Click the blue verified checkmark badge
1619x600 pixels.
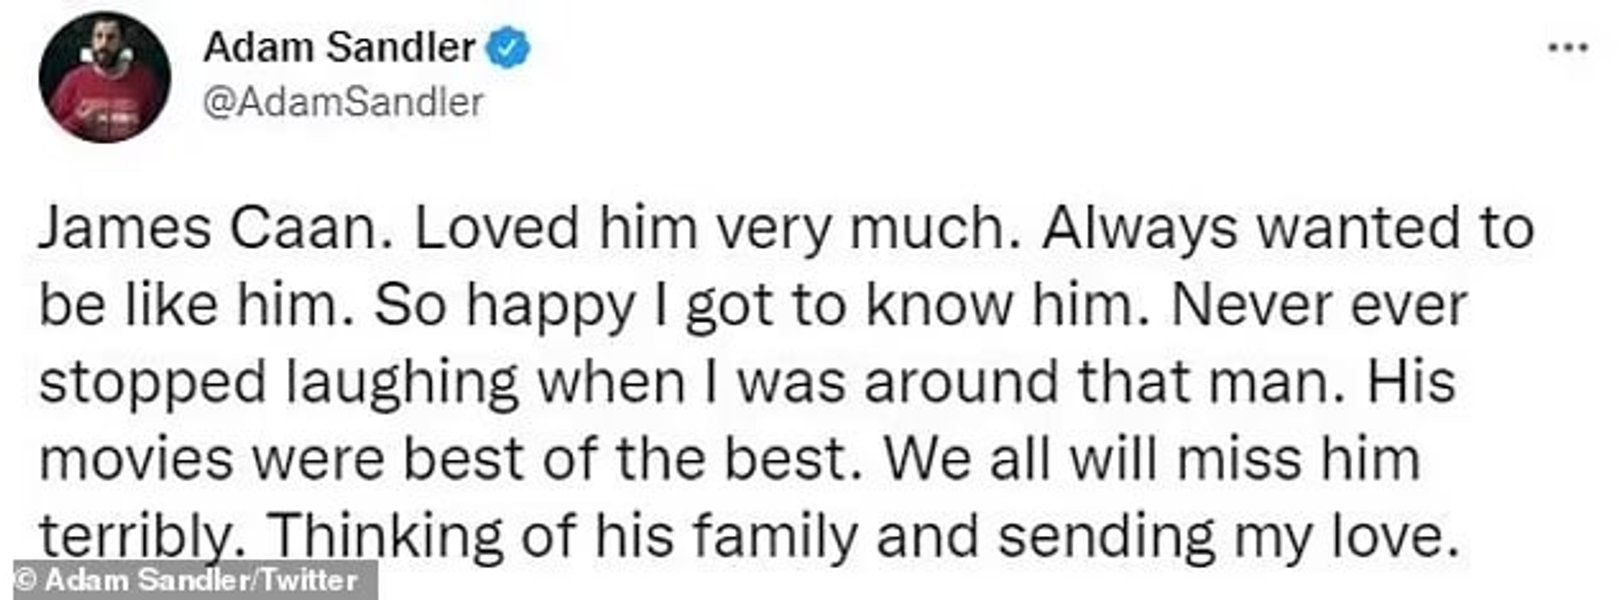click(x=509, y=47)
